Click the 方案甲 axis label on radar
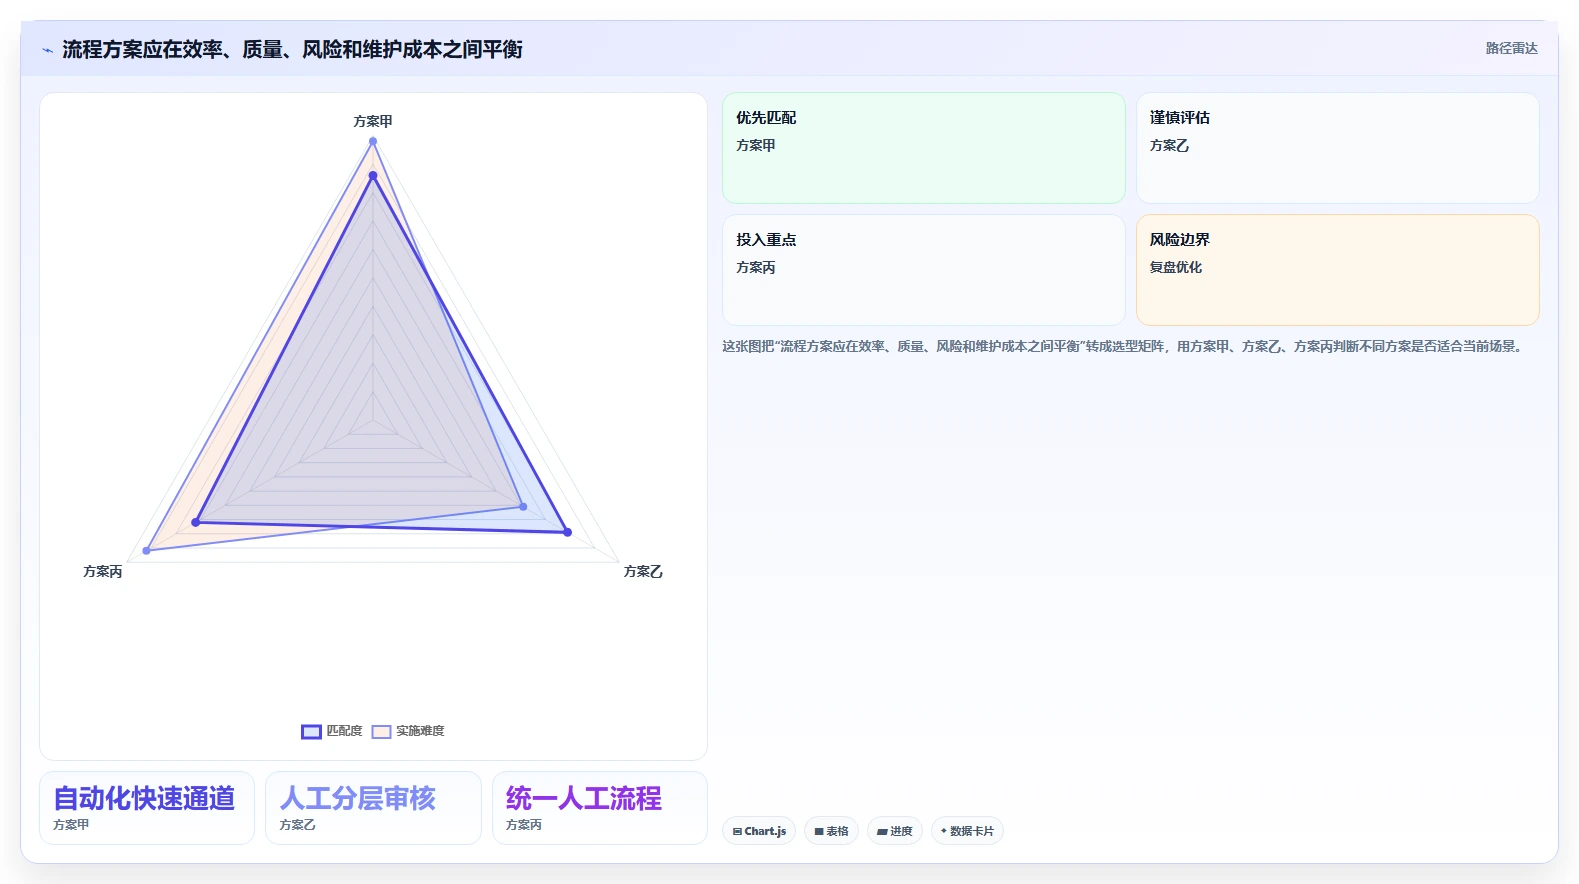This screenshot has width=1579, height=884. click(x=373, y=121)
